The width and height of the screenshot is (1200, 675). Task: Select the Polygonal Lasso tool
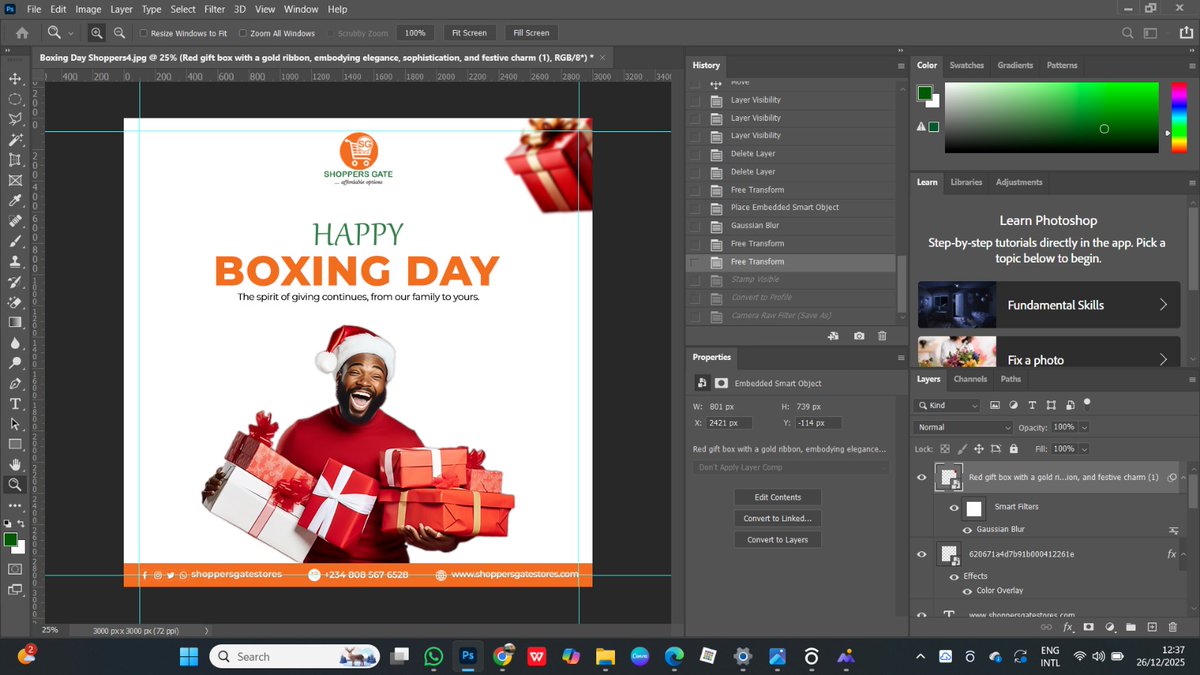point(15,119)
